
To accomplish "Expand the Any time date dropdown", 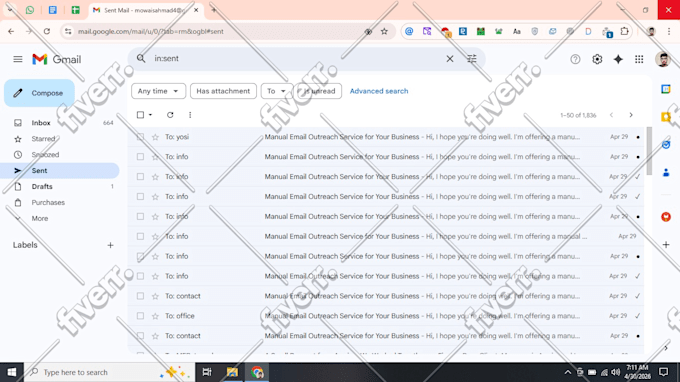I will (x=158, y=91).
